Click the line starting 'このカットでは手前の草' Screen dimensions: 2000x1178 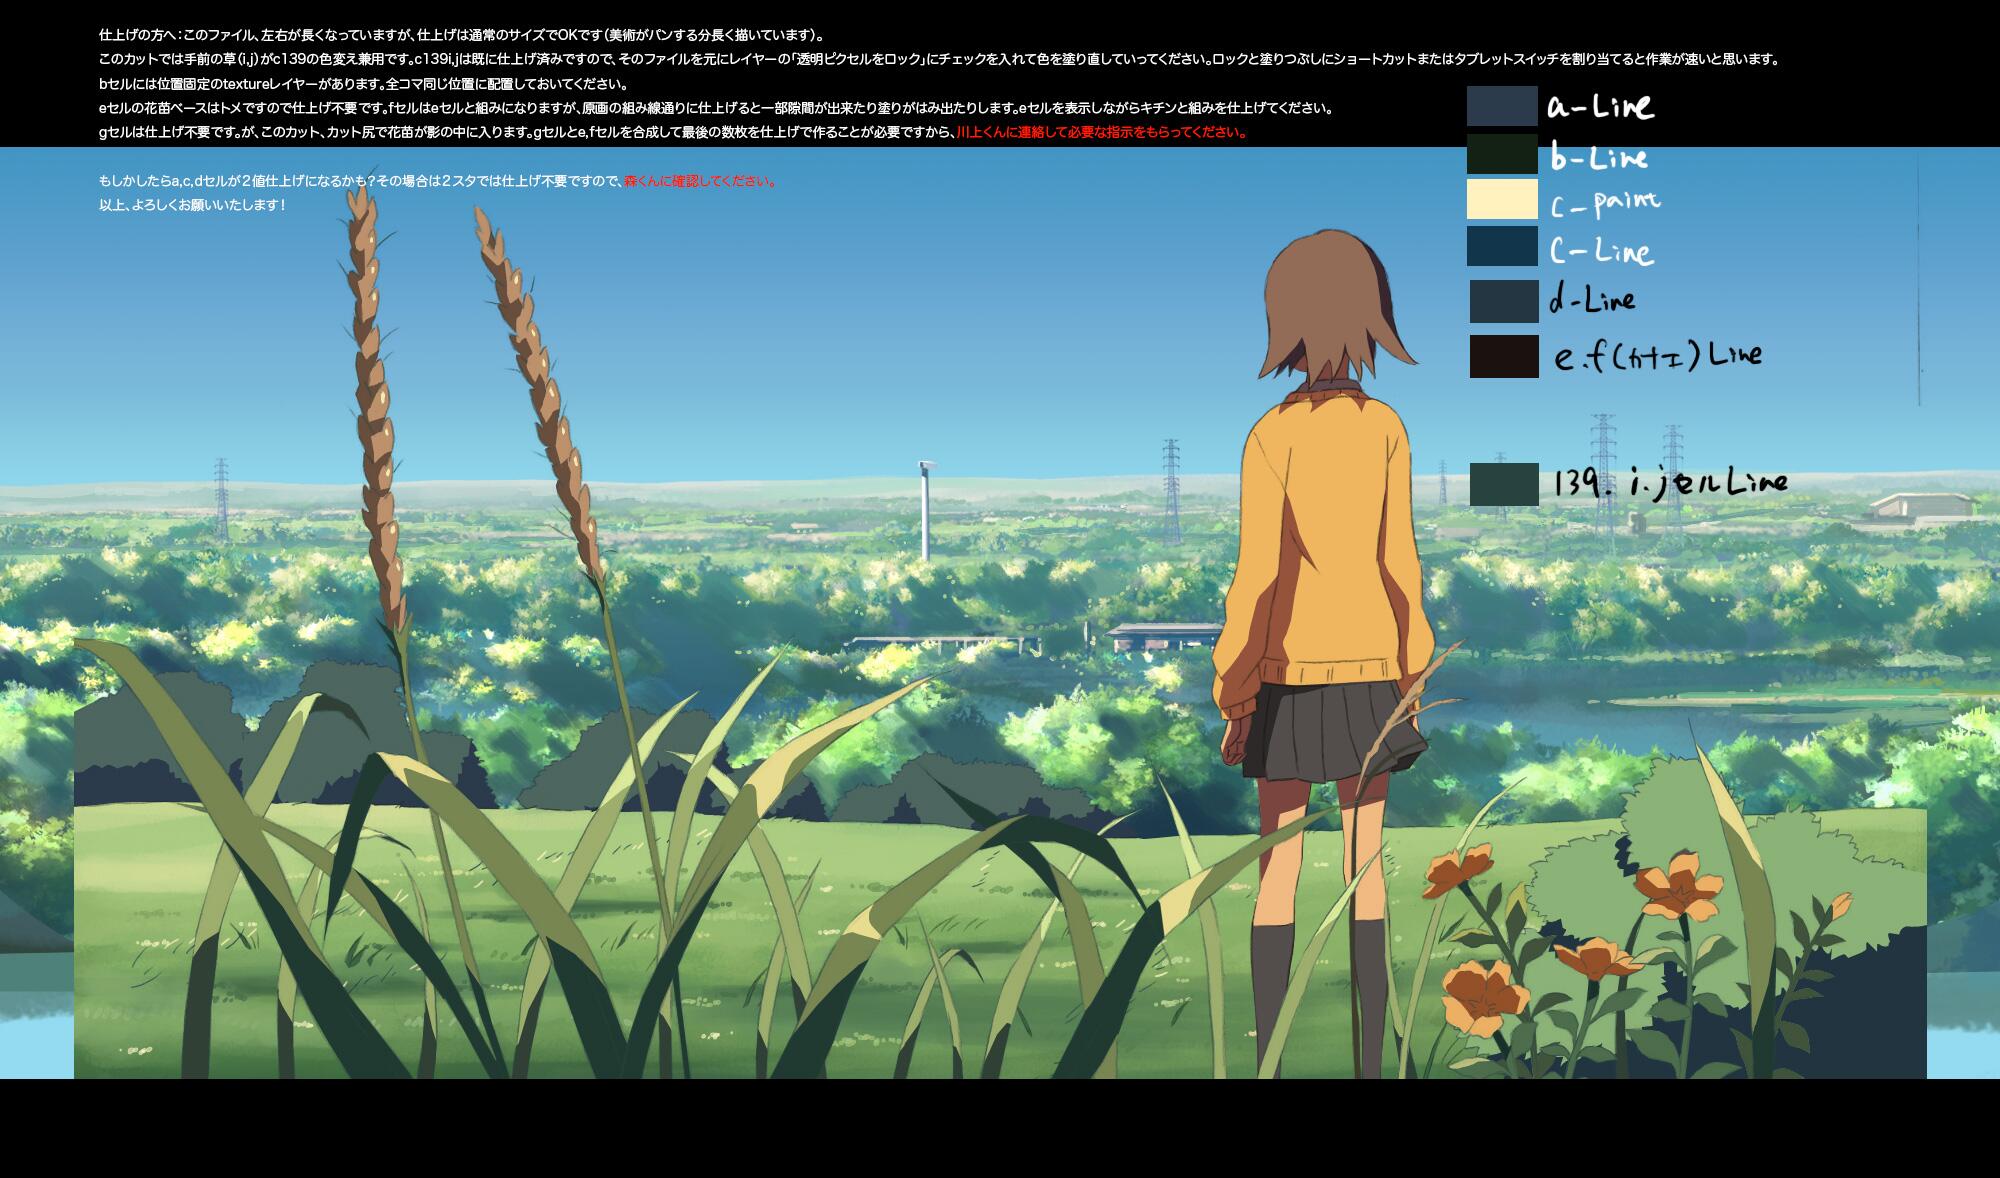940,59
